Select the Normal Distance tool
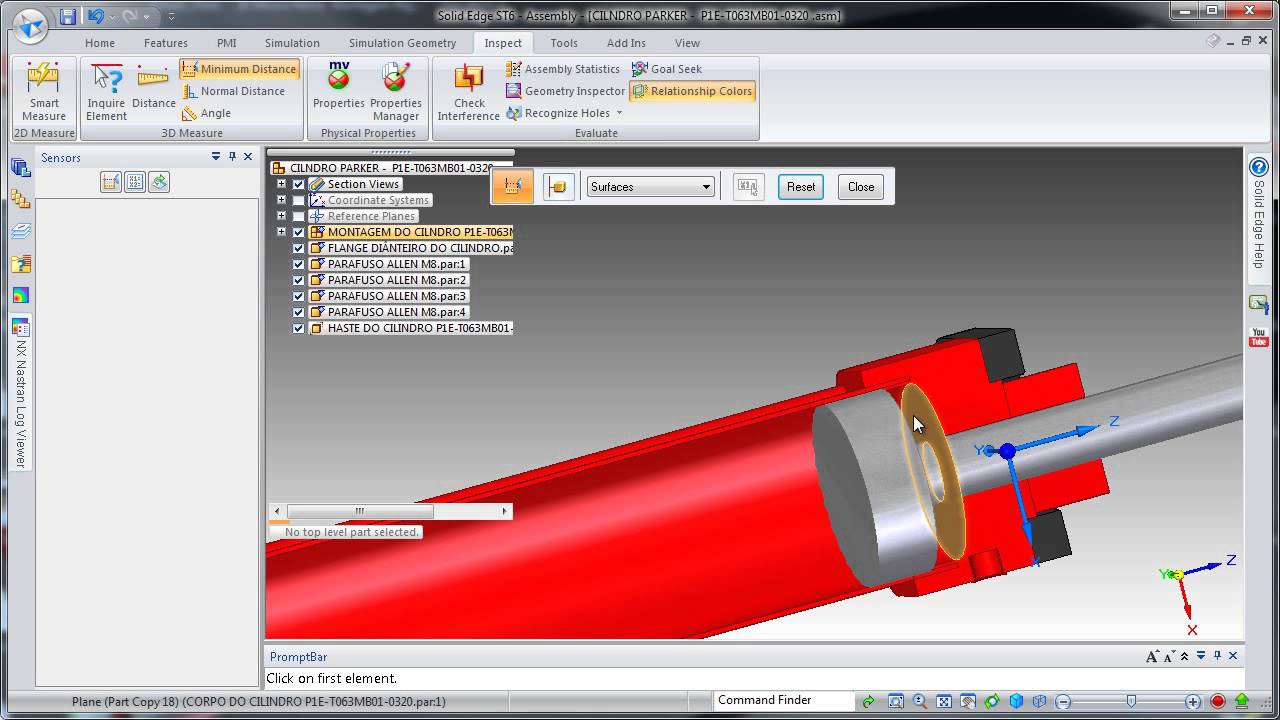Image resolution: width=1280 pixels, height=720 pixels. tap(233, 91)
